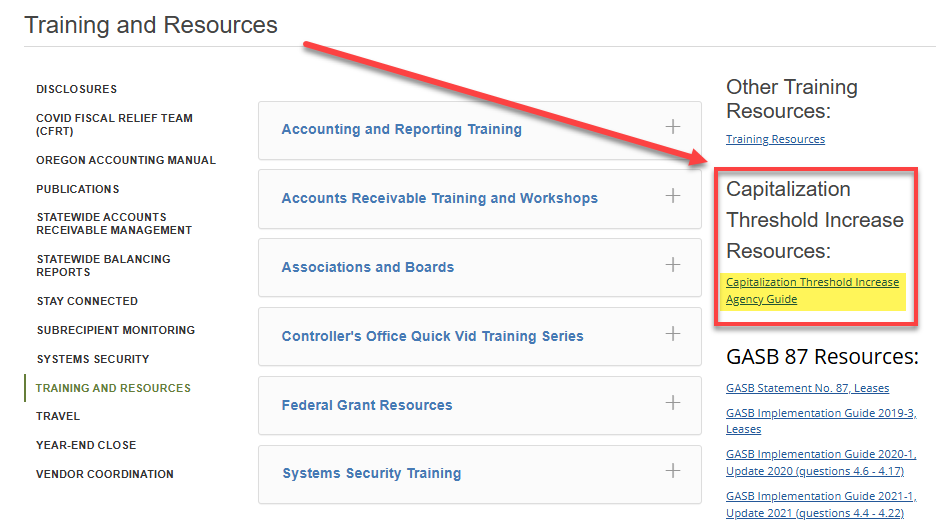Select Vendor Coordination in left menu
Viewport: 936px width, 528px height.
pyautogui.click(x=104, y=474)
